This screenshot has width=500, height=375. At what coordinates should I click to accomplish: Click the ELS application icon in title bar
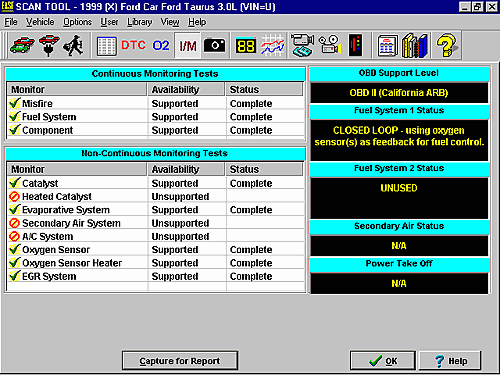coord(7,6)
